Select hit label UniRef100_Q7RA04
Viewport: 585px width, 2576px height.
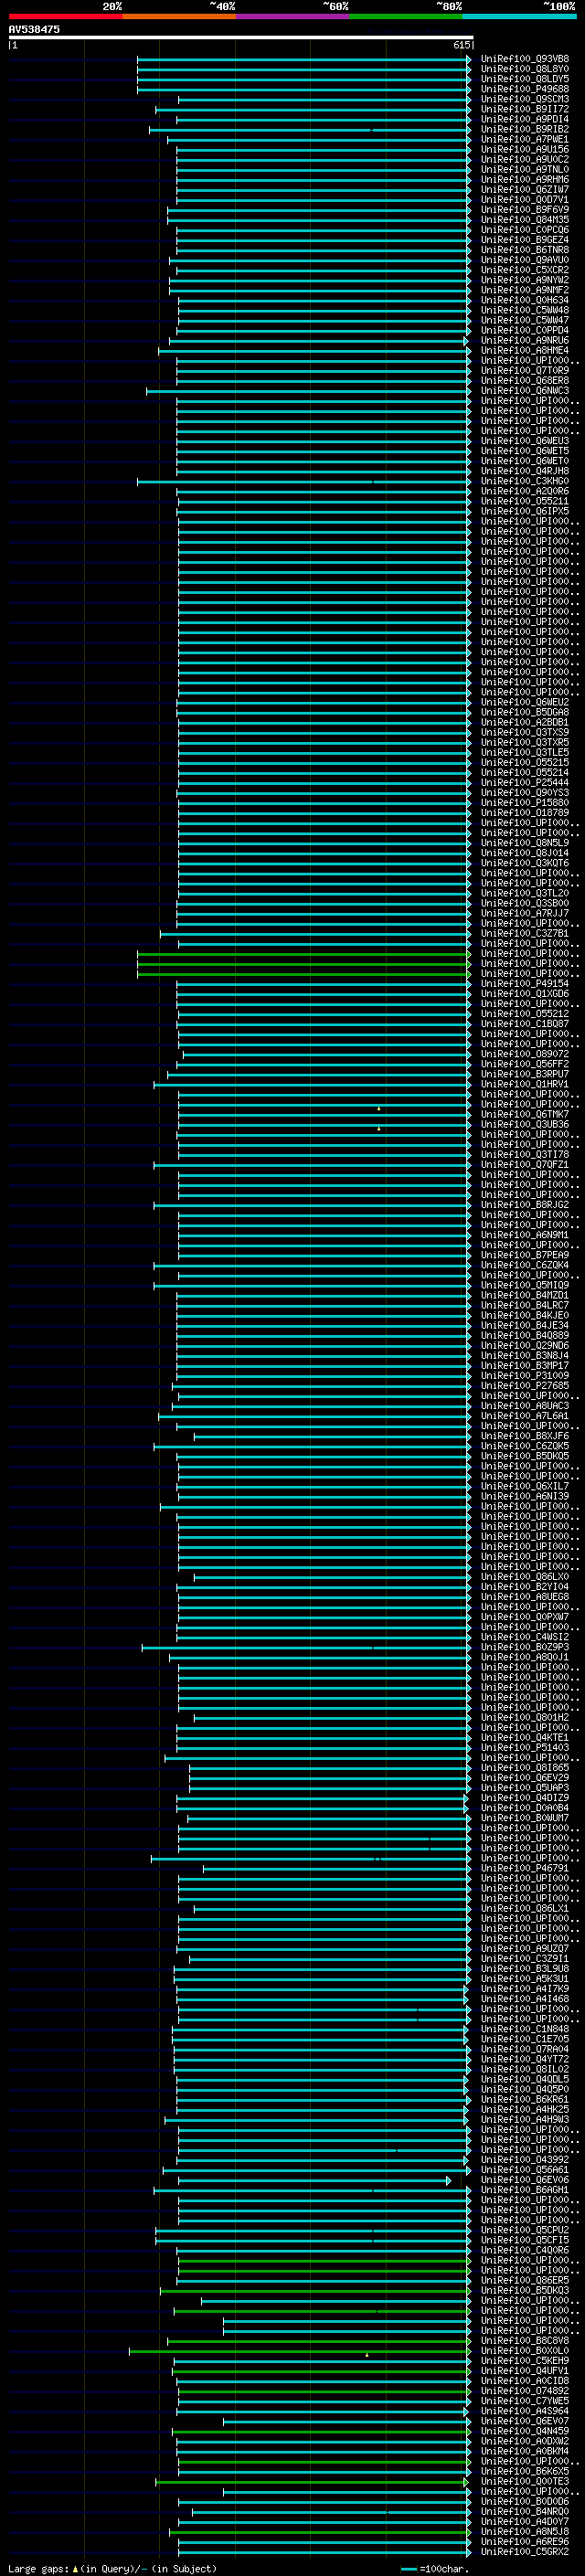coord(525,2049)
